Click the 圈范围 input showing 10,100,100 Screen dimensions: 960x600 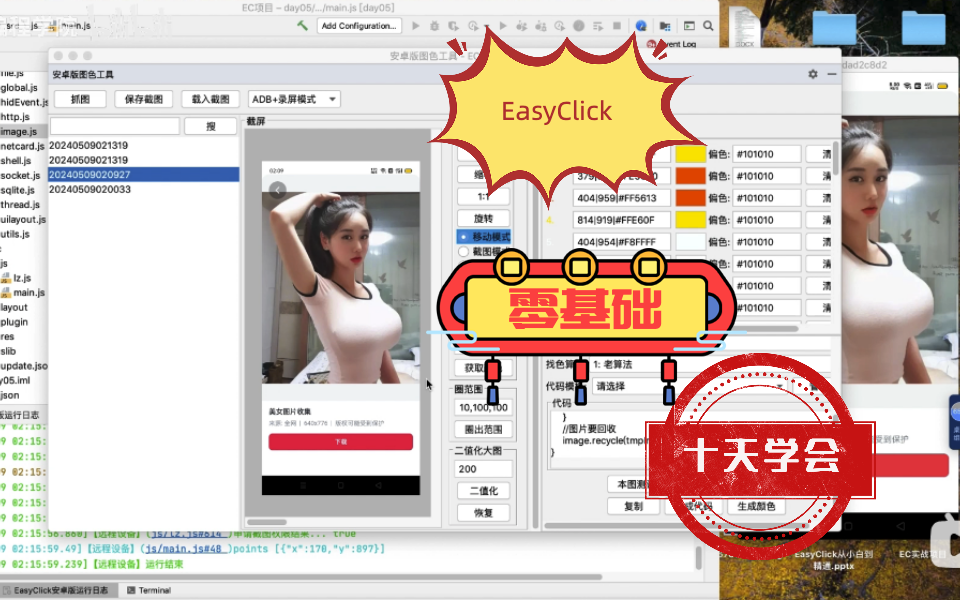[x=483, y=407]
